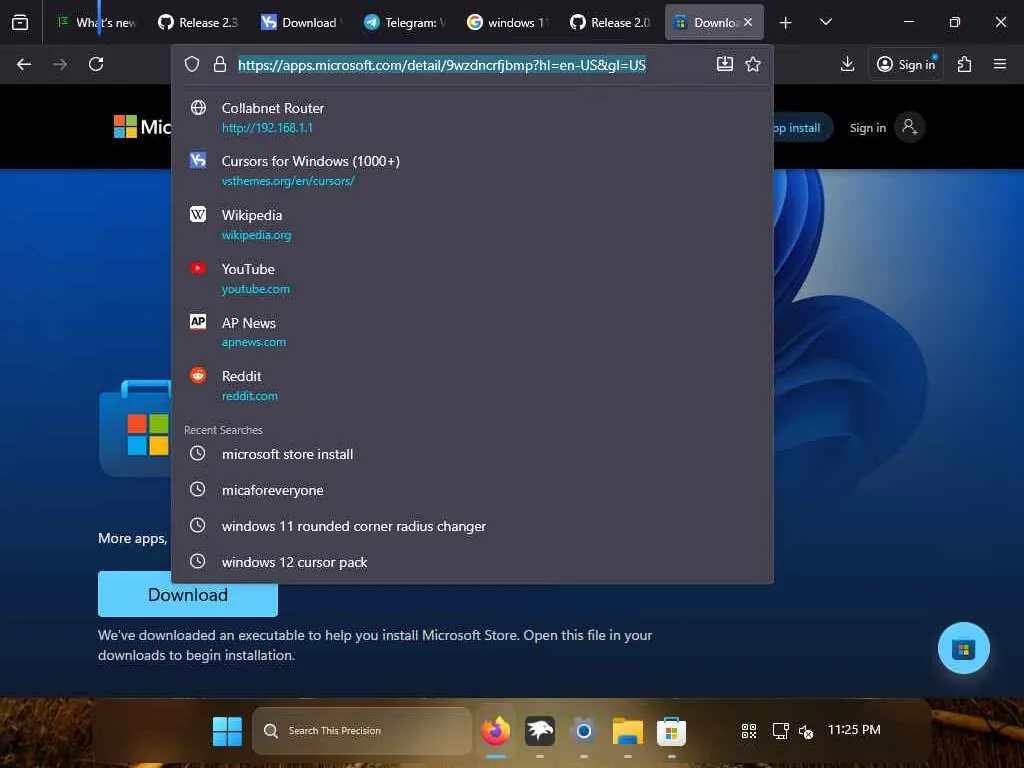Open a new tab with plus button
Image resolution: width=1024 pixels, height=768 pixels.
tap(786, 23)
